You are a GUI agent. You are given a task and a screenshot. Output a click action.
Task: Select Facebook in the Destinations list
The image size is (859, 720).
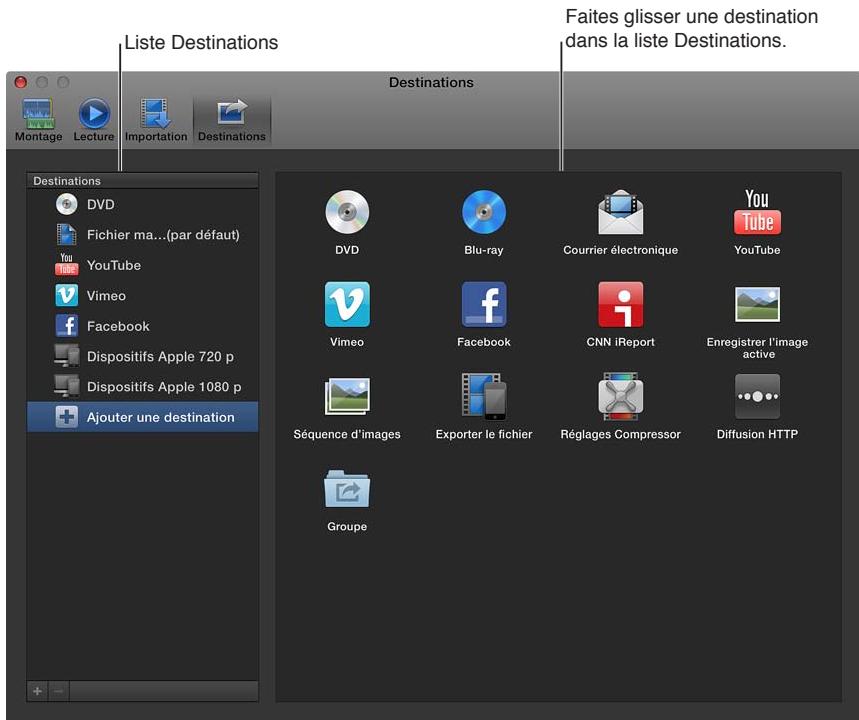[142, 326]
